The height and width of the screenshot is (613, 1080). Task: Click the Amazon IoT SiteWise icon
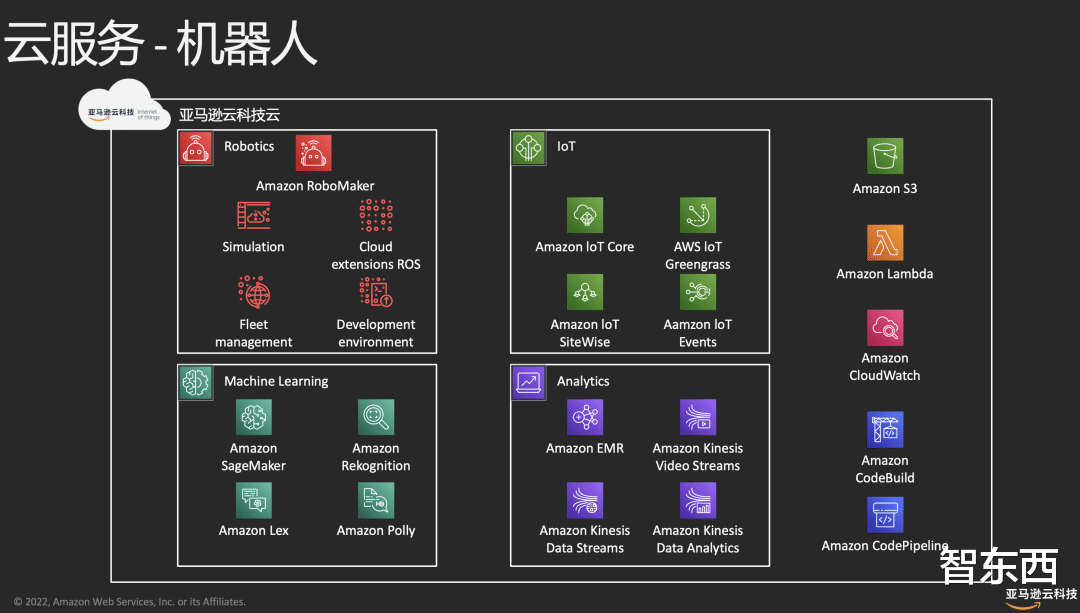point(585,292)
